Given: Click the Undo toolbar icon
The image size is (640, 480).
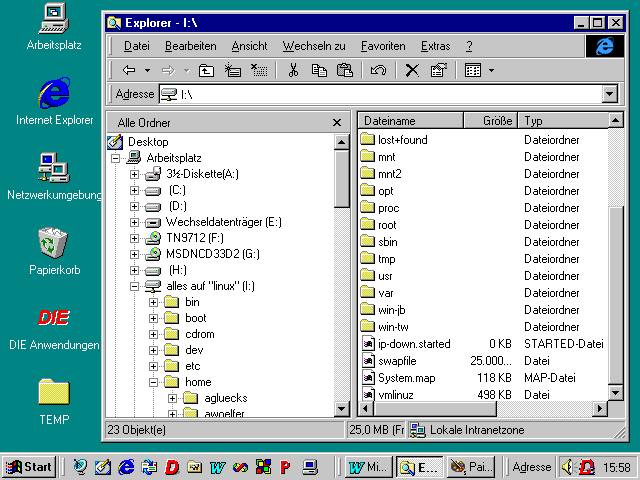Looking at the screenshot, I should tap(378, 71).
